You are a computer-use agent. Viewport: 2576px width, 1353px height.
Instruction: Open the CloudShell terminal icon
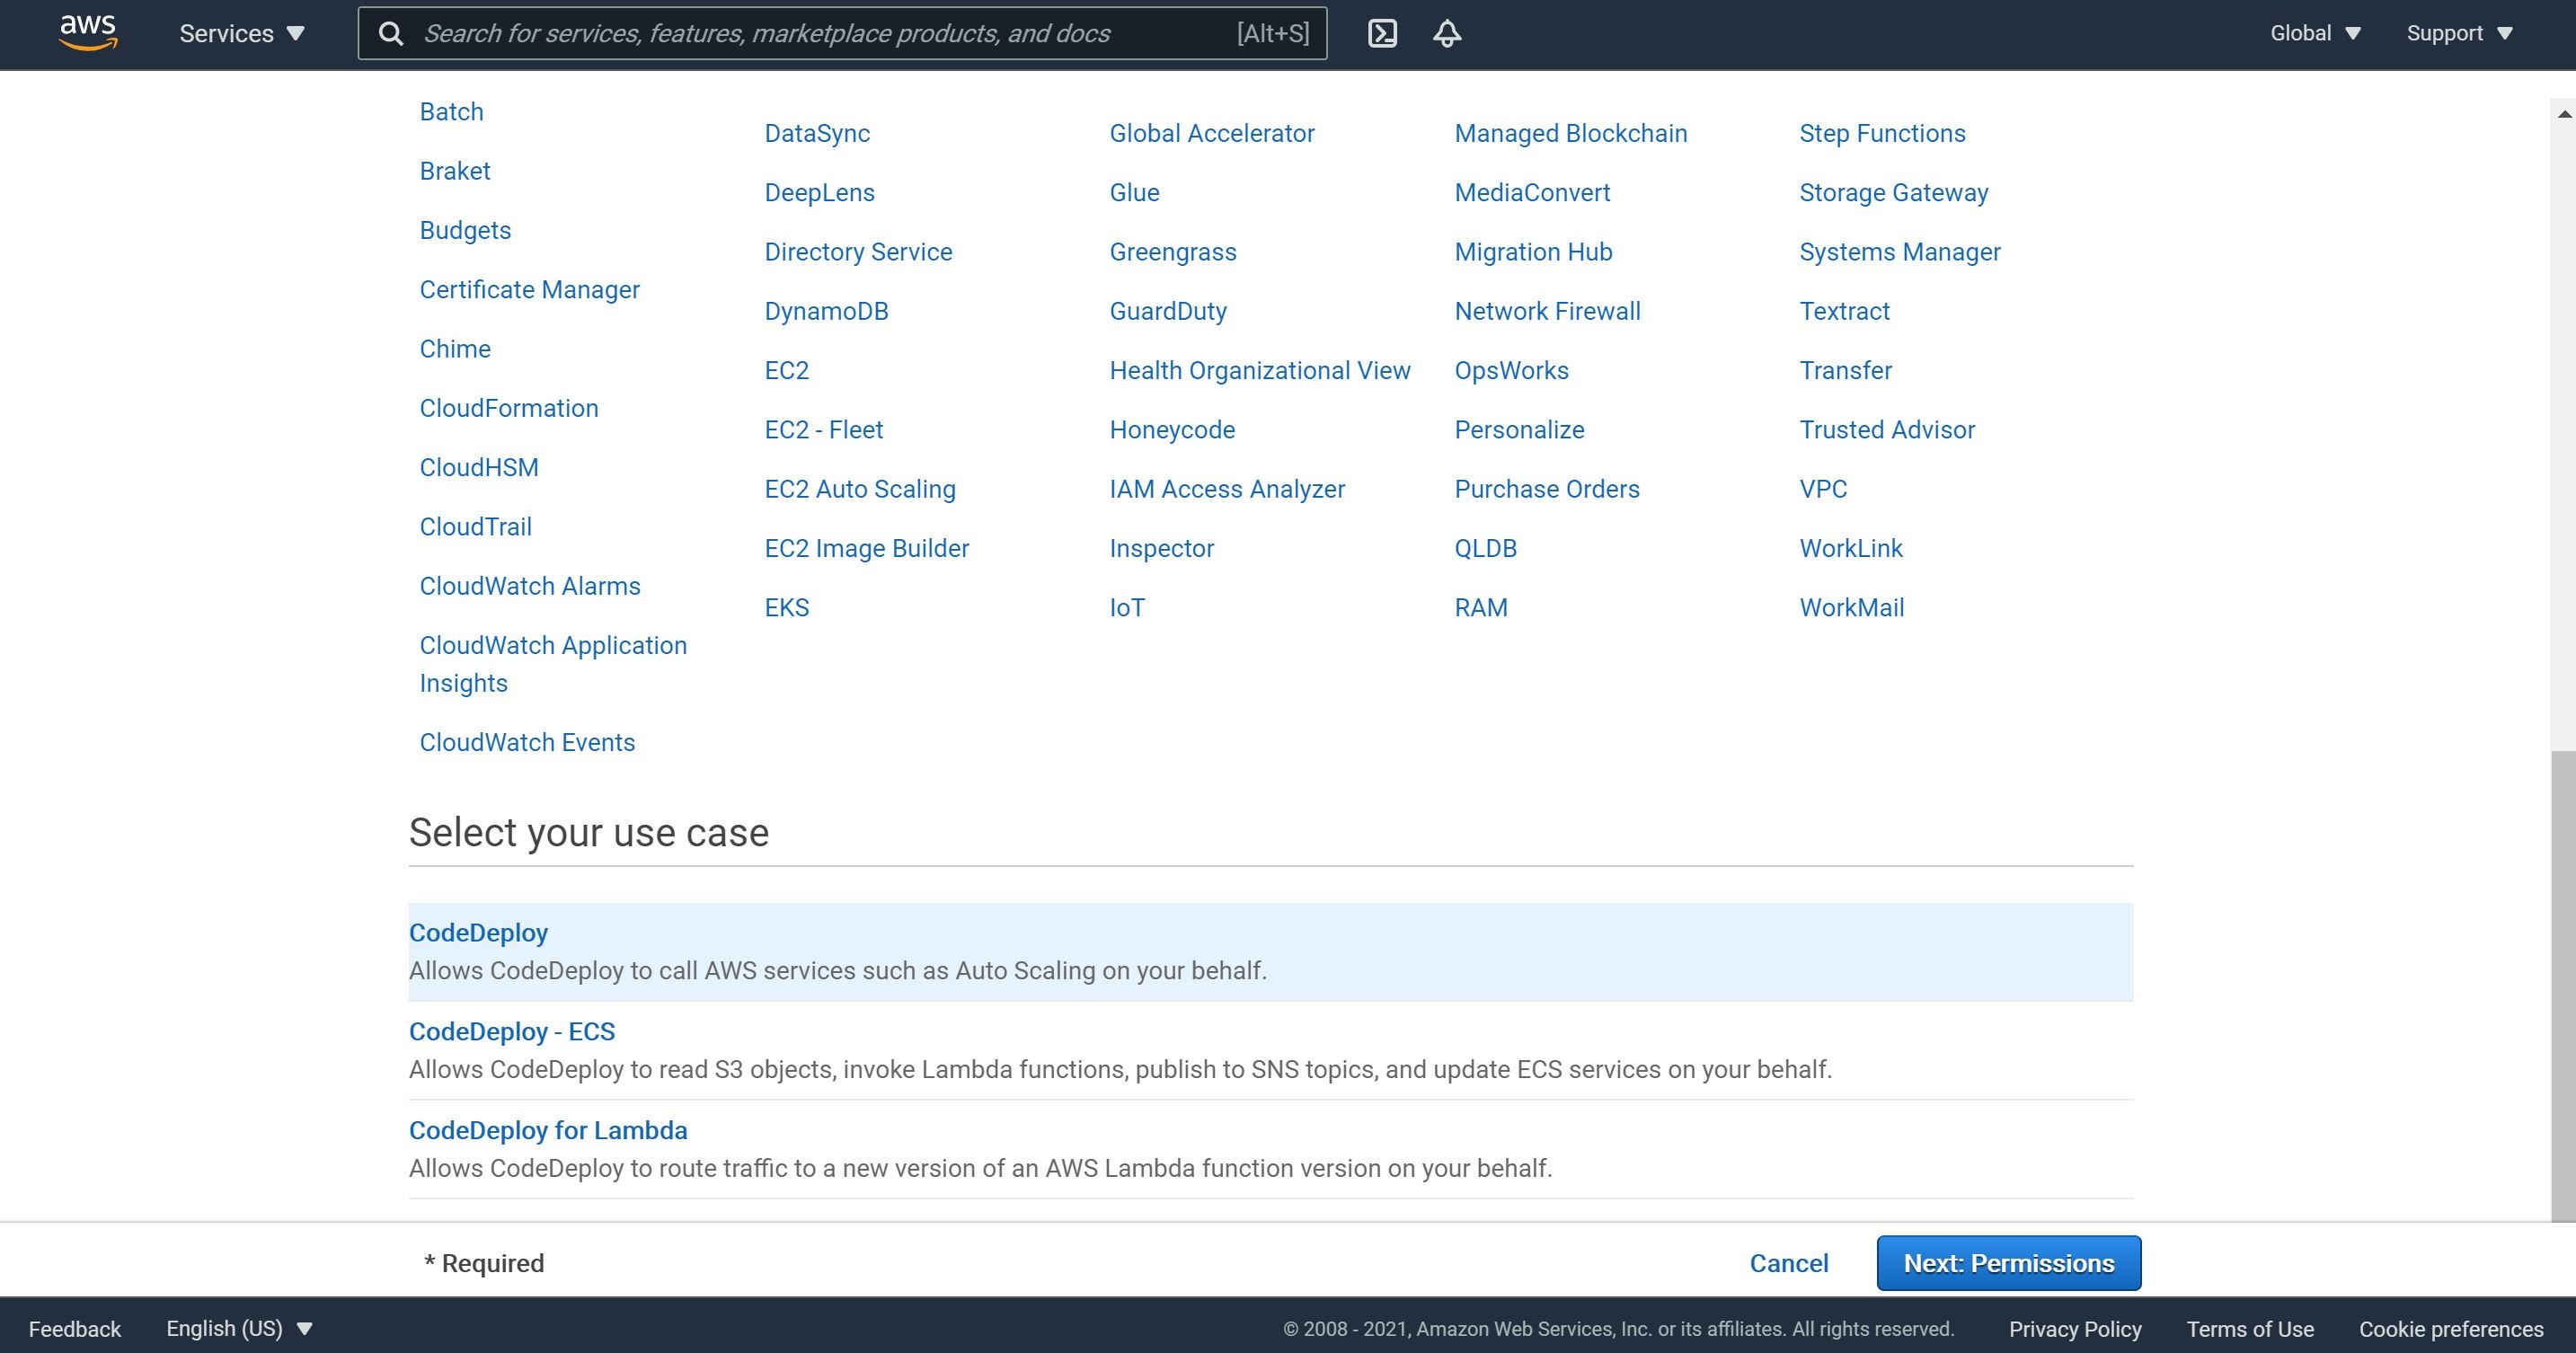coord(1382,33)
